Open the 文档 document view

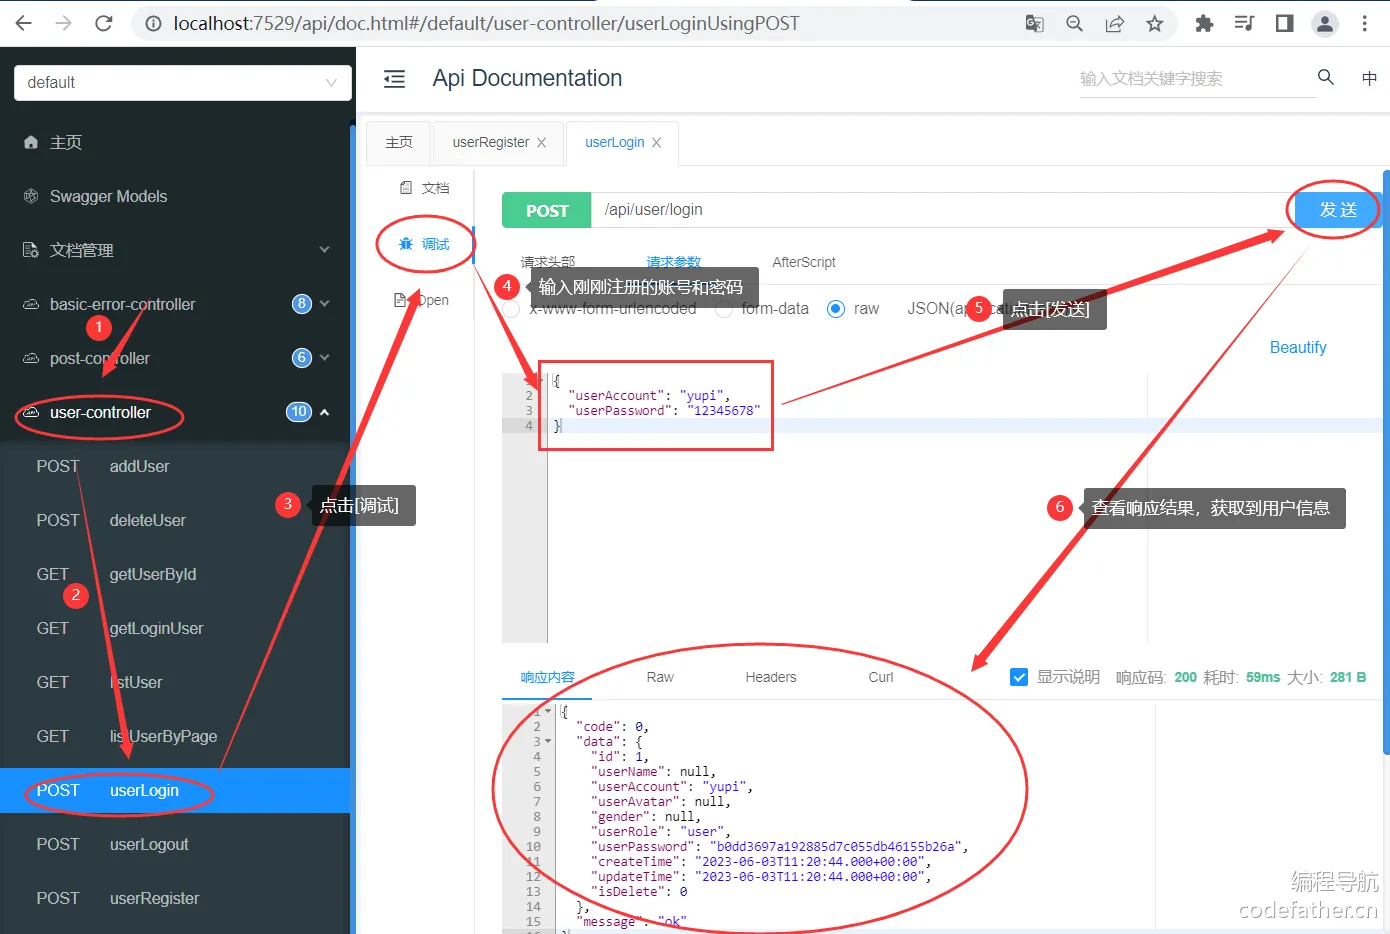pyautogui.click(x=425, y=188)
